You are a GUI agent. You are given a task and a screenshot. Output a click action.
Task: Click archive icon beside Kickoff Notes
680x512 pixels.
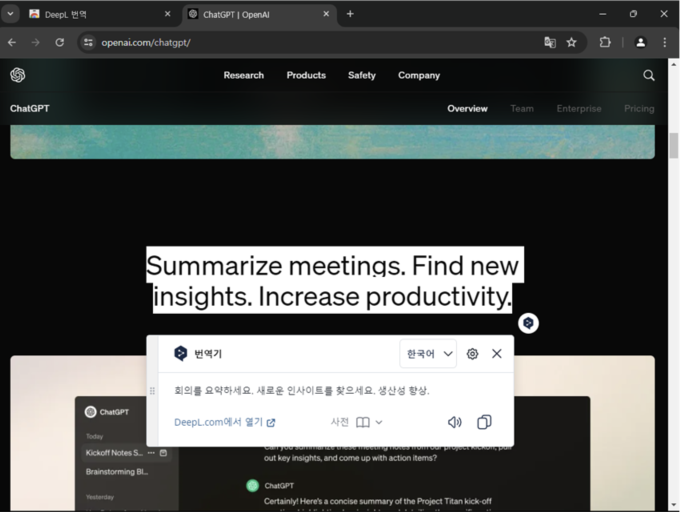click(x=163, y=453)
